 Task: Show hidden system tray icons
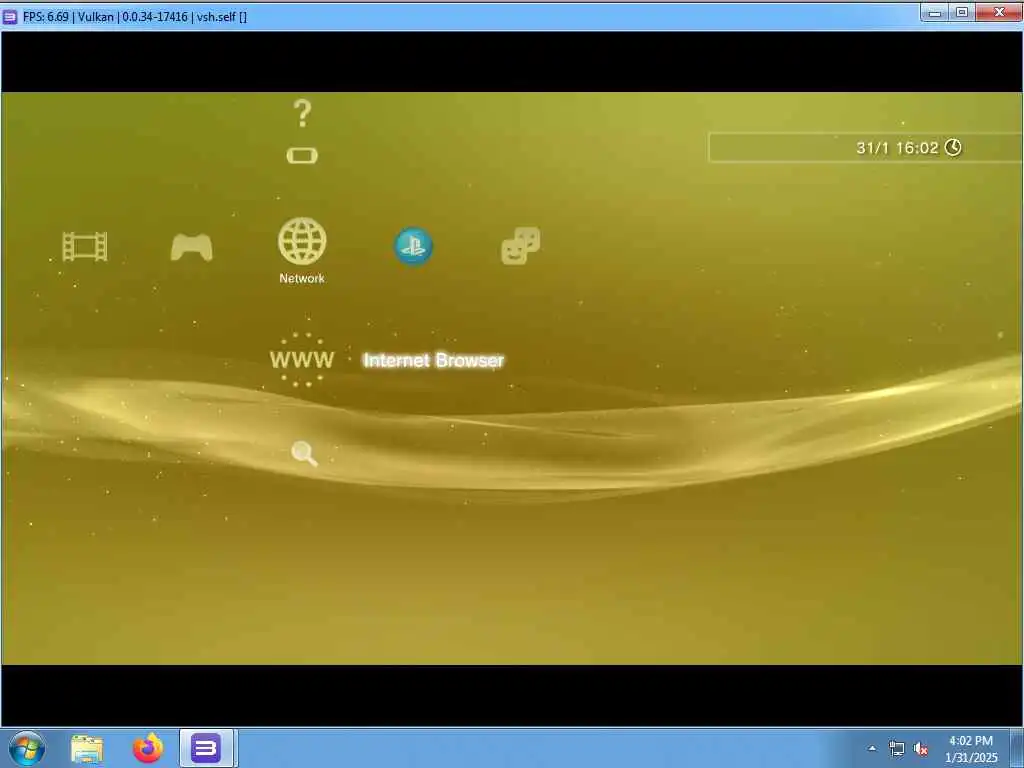click(872, 748)
